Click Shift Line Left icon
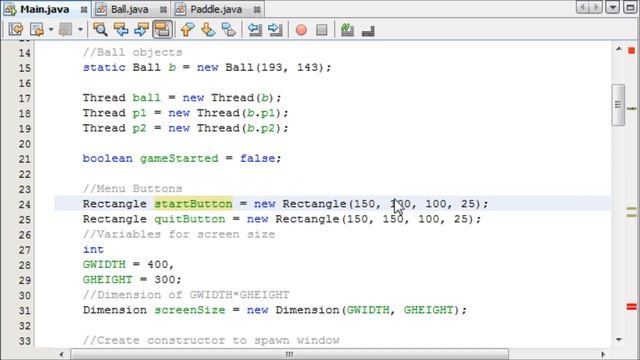This screenshot has height=360, width=640. [255, 29]
